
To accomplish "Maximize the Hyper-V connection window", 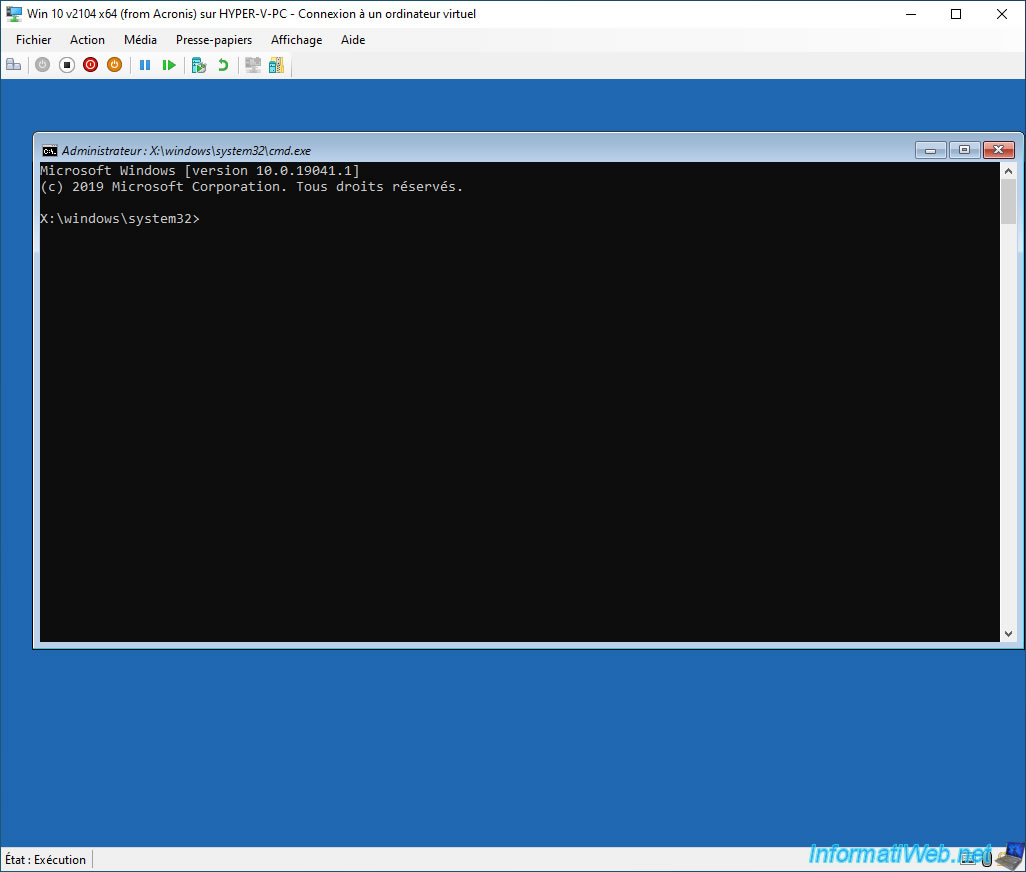I will point(956,14).
